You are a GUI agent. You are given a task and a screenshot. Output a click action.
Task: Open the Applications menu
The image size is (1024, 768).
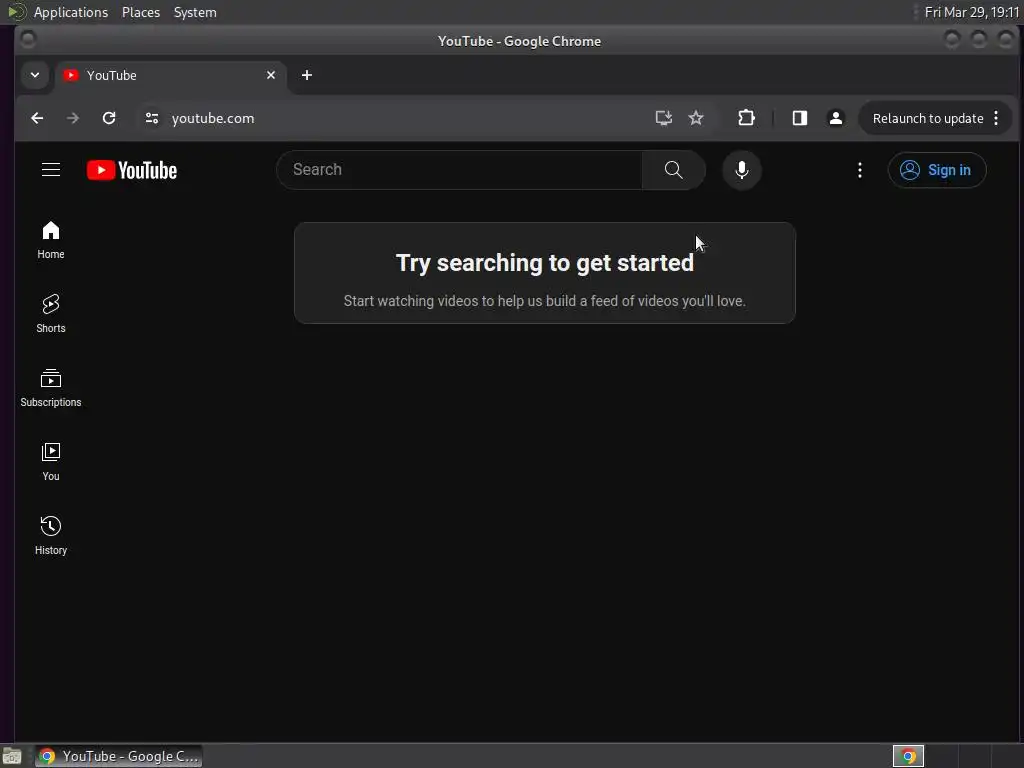(71, 12)
